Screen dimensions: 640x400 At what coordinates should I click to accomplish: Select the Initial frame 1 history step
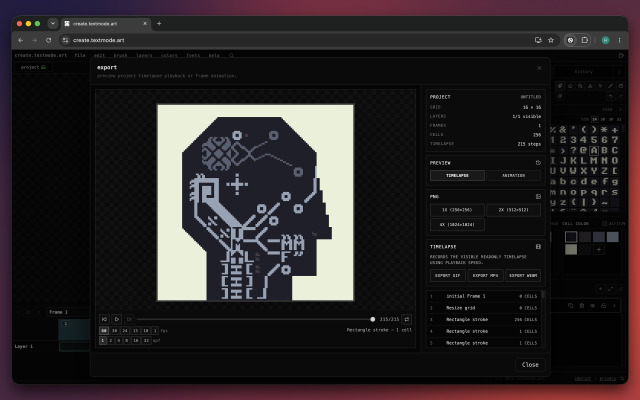click(x=483, y=296)
